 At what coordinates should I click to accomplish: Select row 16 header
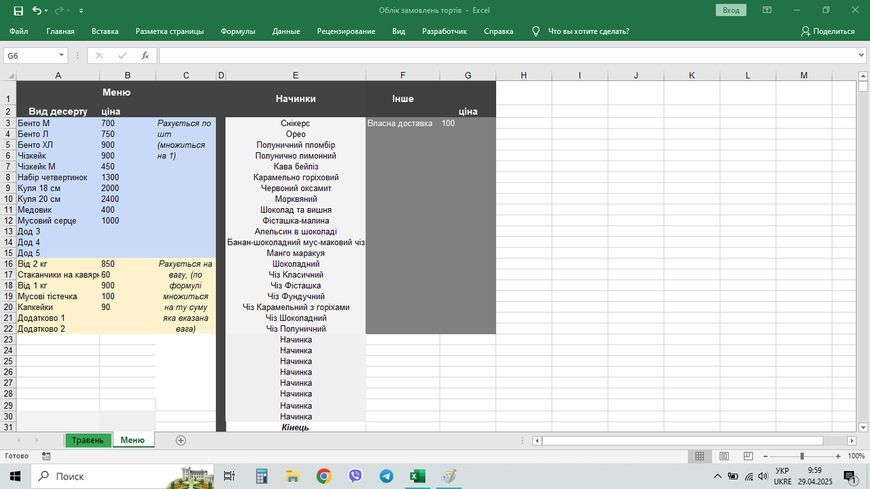[8, 264]
